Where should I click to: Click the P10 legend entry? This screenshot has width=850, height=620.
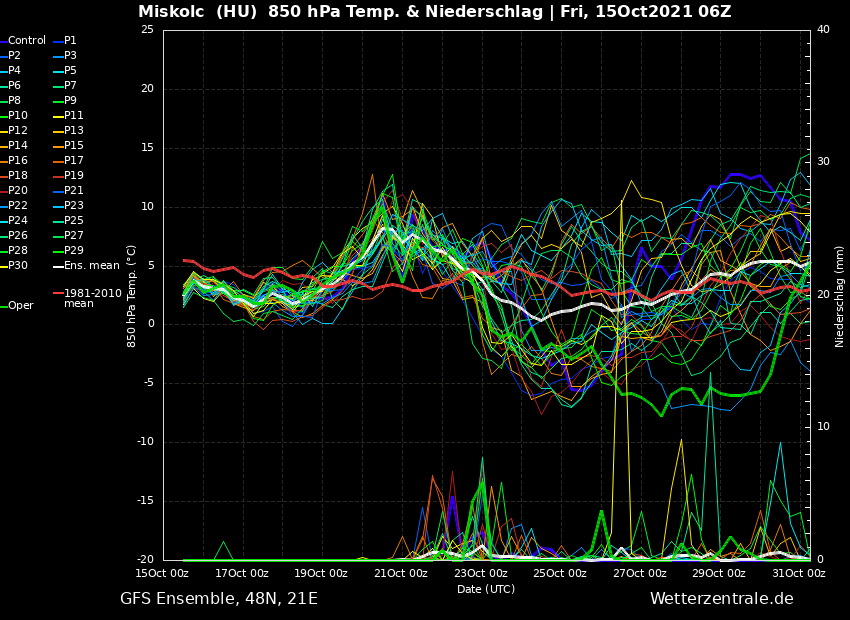pos(18,116)
